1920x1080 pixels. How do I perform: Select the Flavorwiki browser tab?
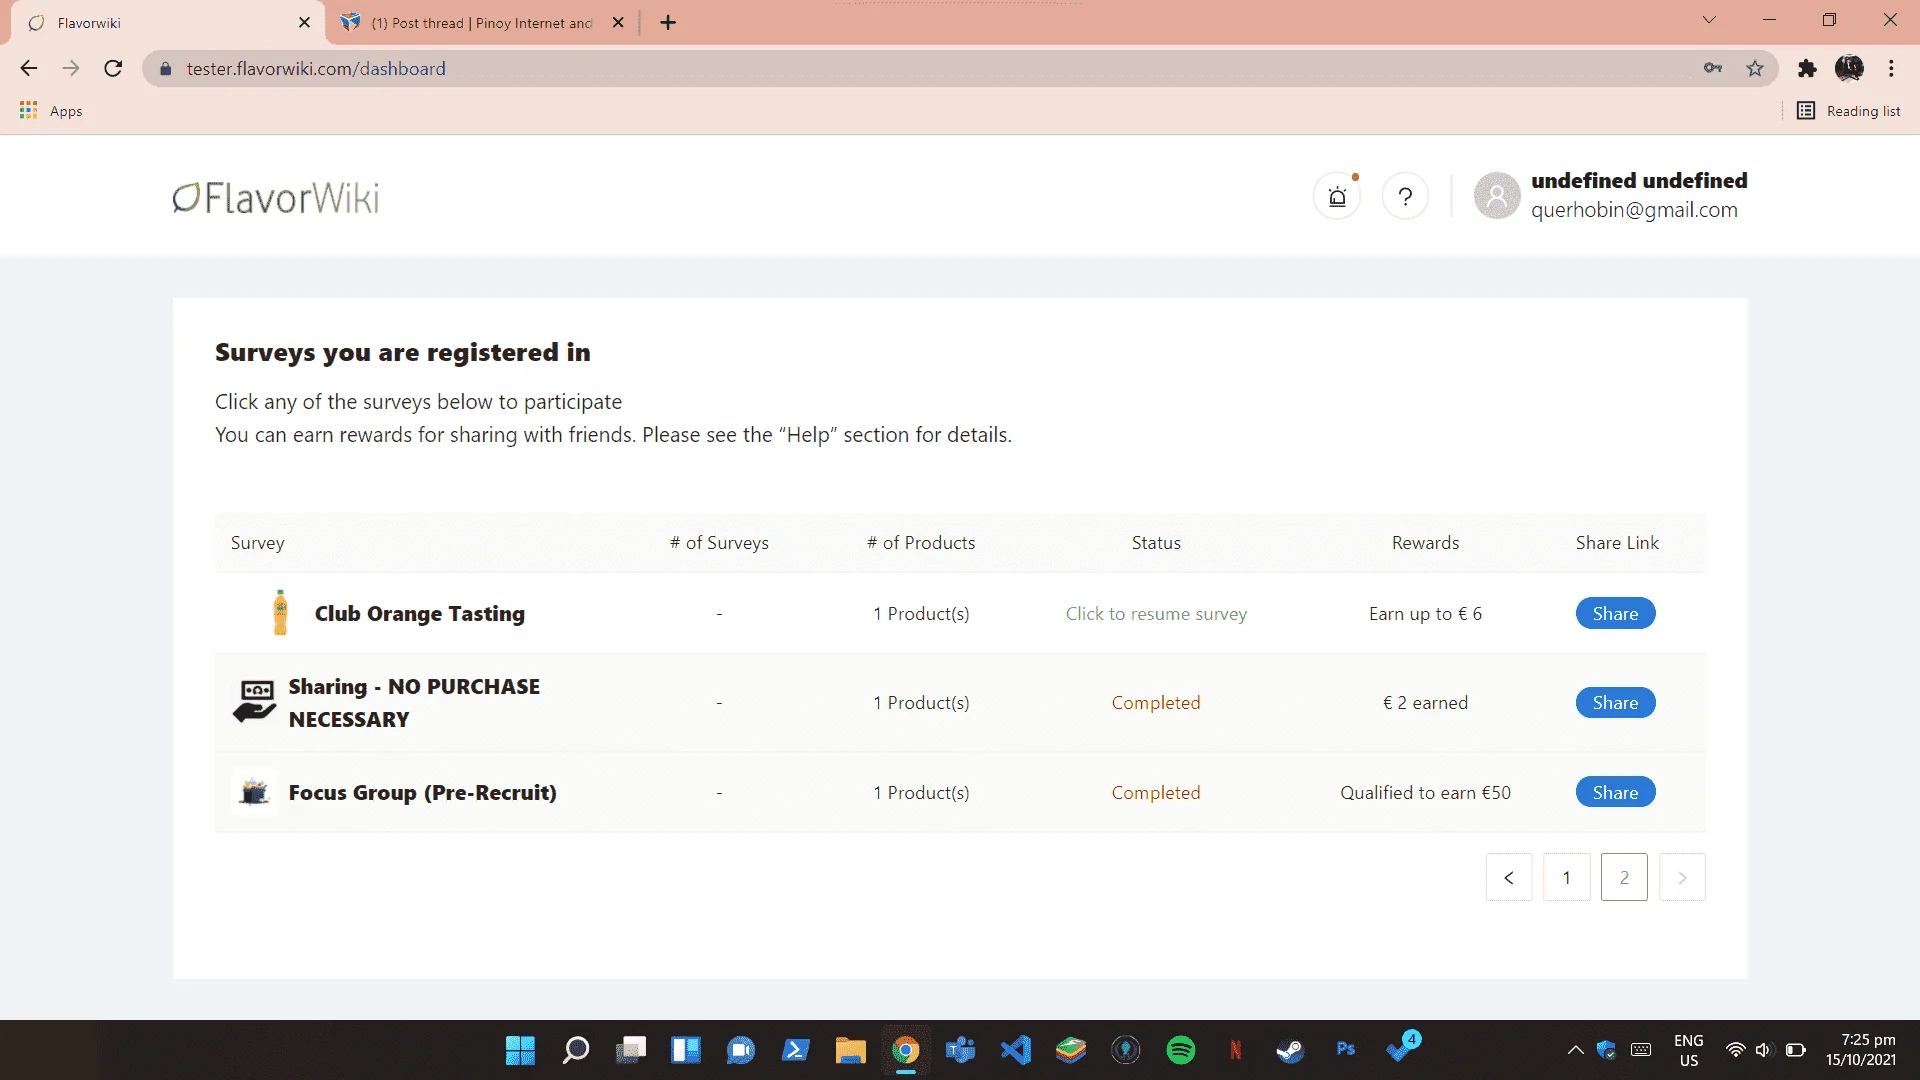[165, 22]
